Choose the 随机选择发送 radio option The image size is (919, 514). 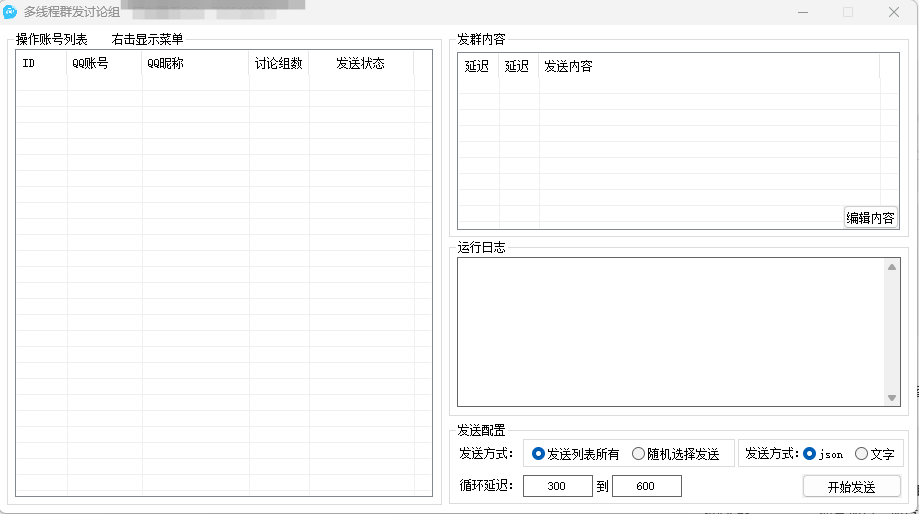(x=638, y=454)
